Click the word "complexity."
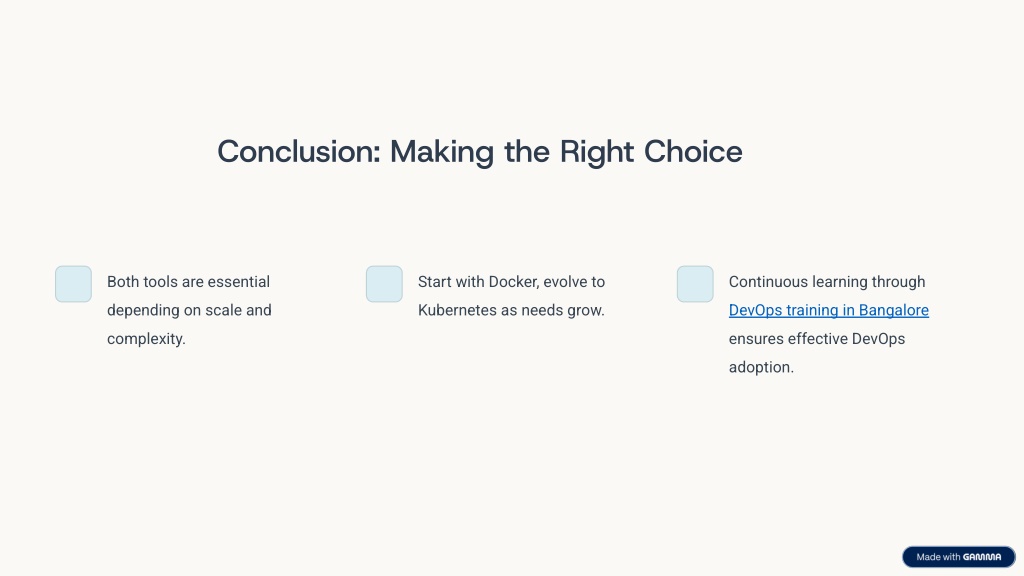 tap(146, 339)
